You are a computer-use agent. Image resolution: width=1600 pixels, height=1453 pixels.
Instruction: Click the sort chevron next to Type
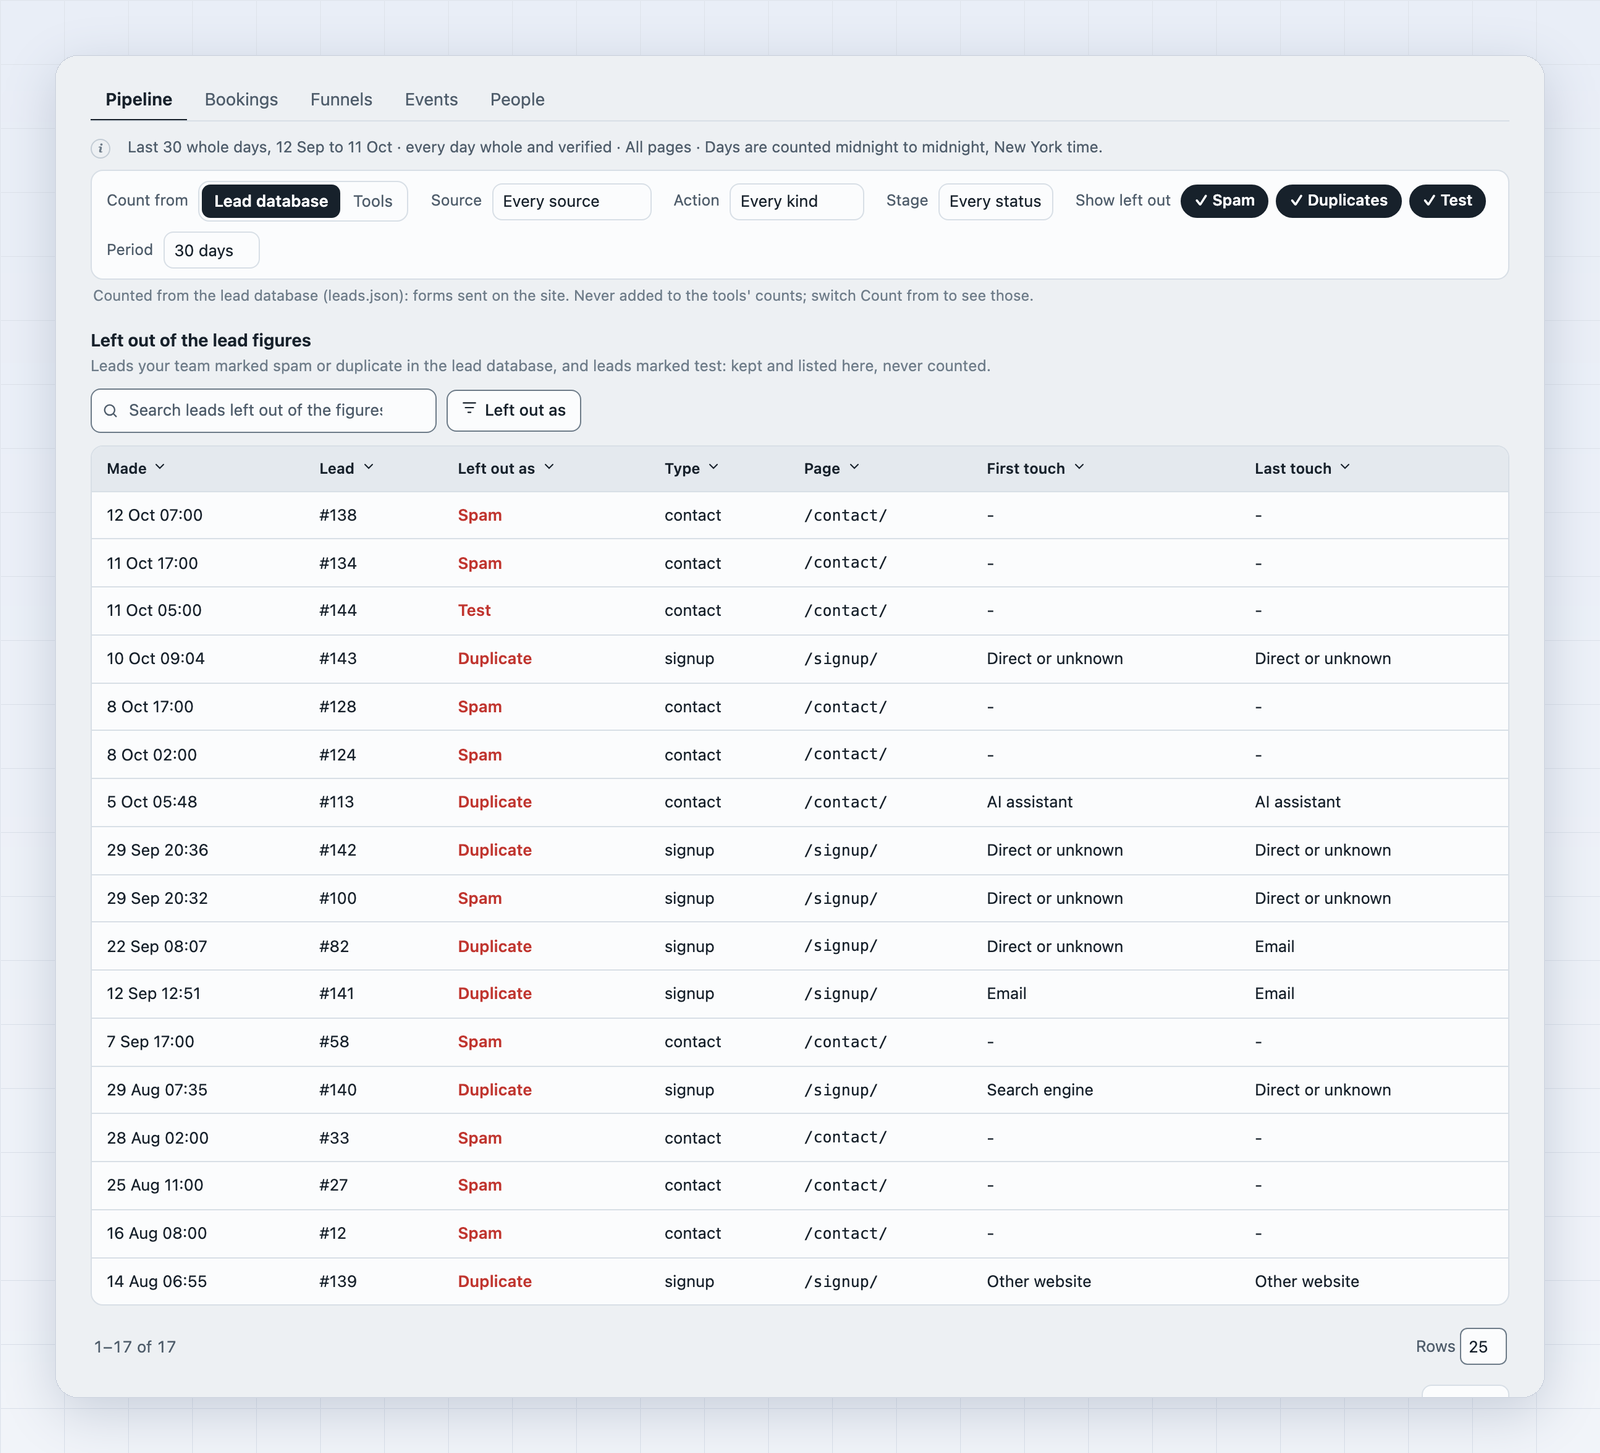714,468
